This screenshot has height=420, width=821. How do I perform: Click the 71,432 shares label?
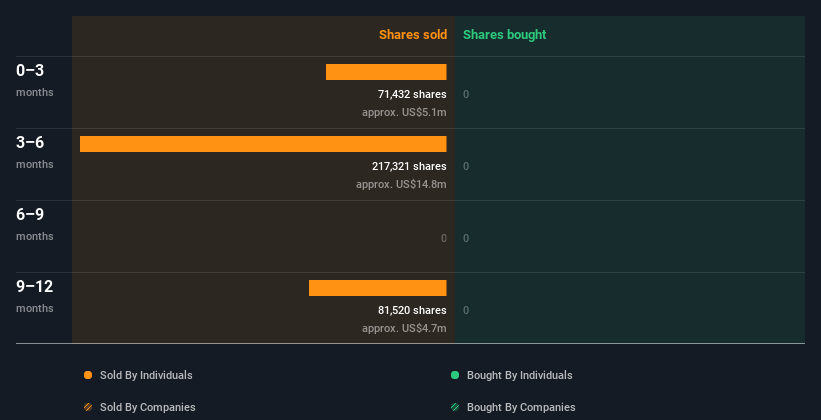(405, 94)
